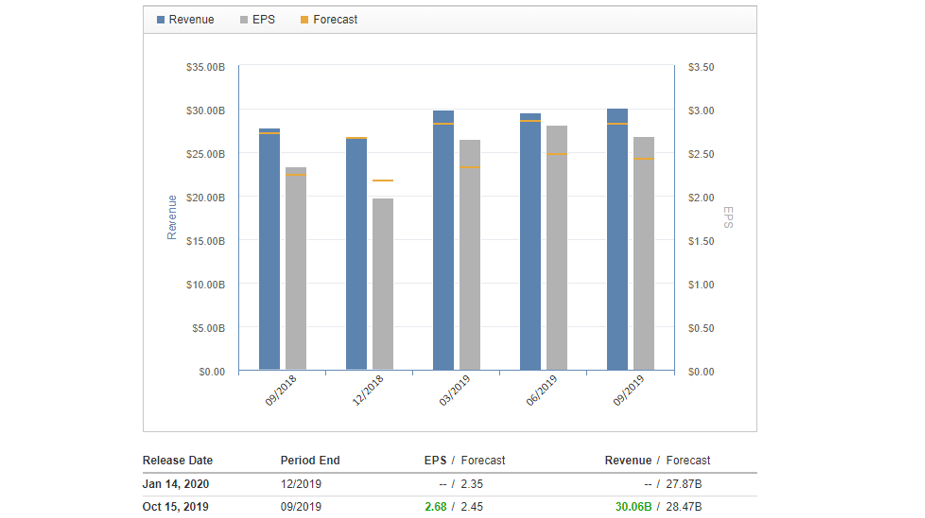Image resolution: width=925 pixels, height=518 pixels.
Task: Select the blue Revenue bar for 03/2019
Action: pos(443,240)
